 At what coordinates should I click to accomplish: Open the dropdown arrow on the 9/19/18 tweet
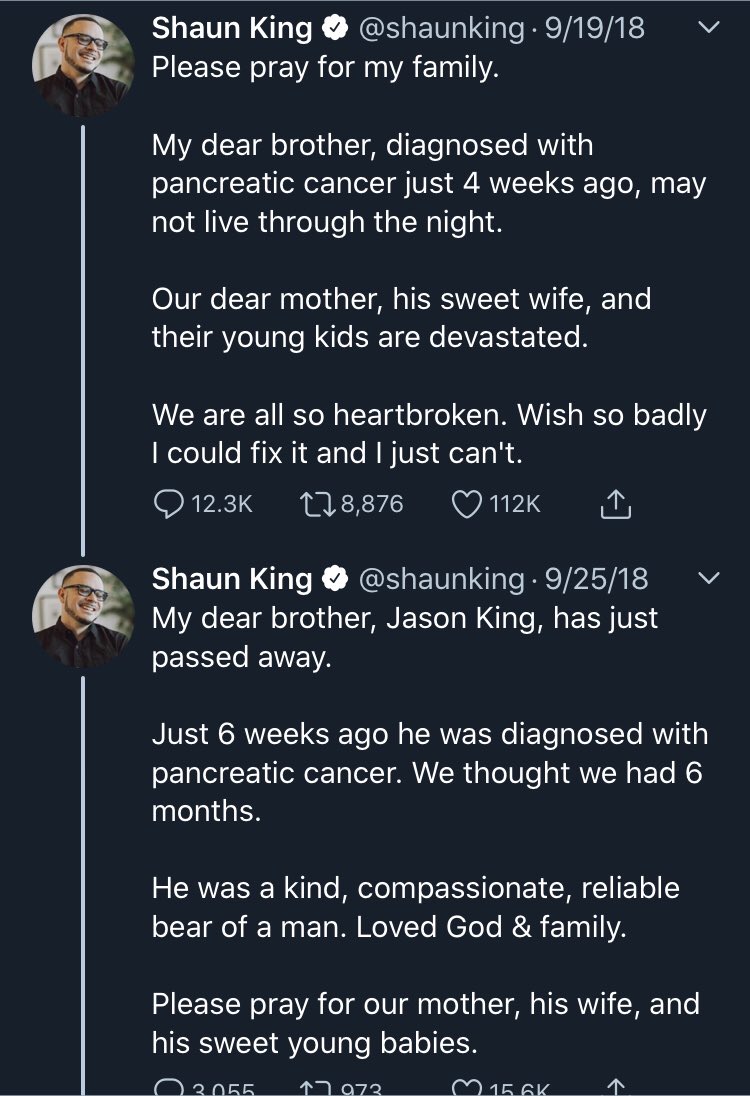click(x=706, y=30)
